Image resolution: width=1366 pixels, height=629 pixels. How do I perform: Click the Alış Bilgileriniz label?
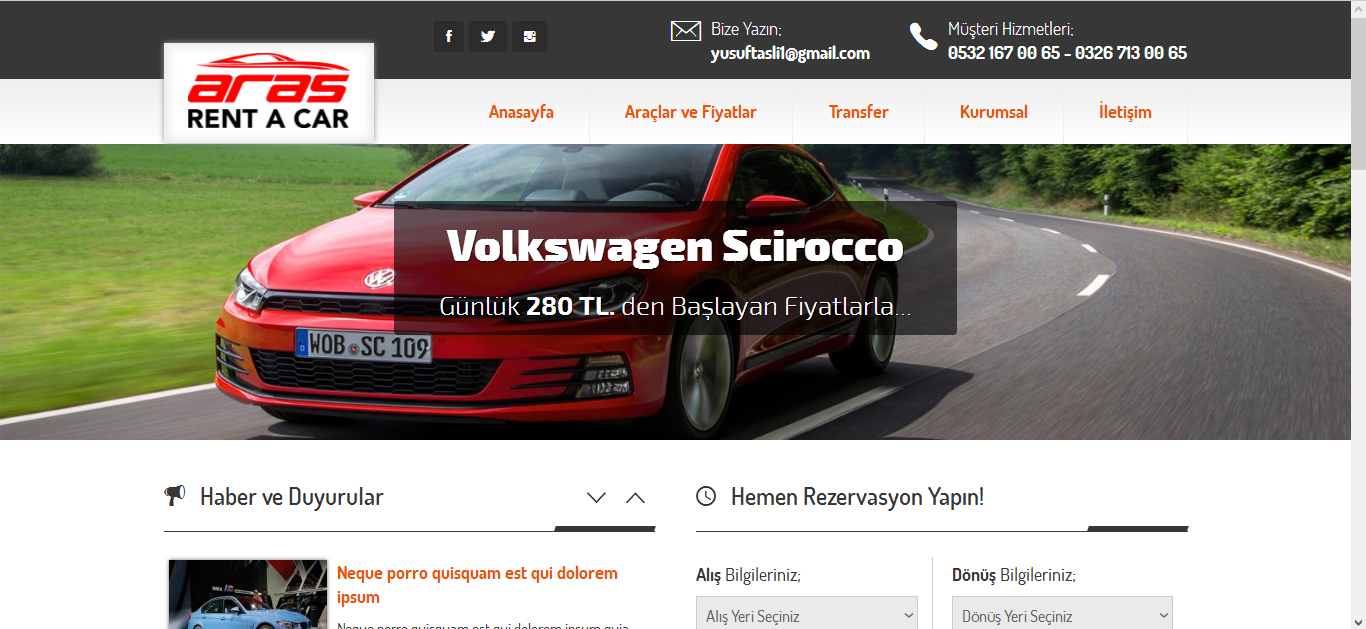[748, 576]
